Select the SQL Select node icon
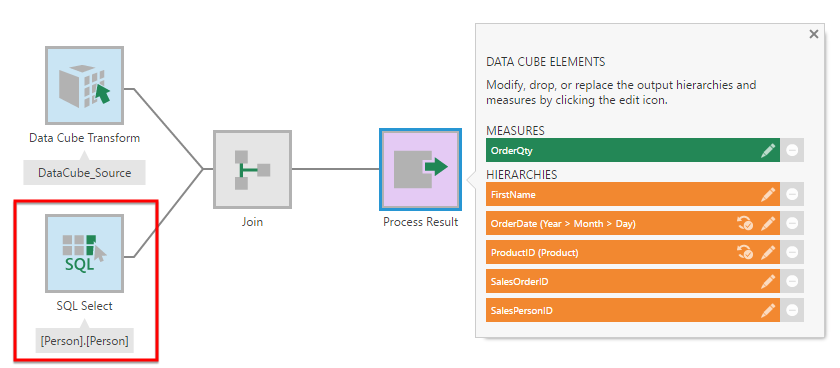Viewport: 840px width, 368px height. [85, 254]
